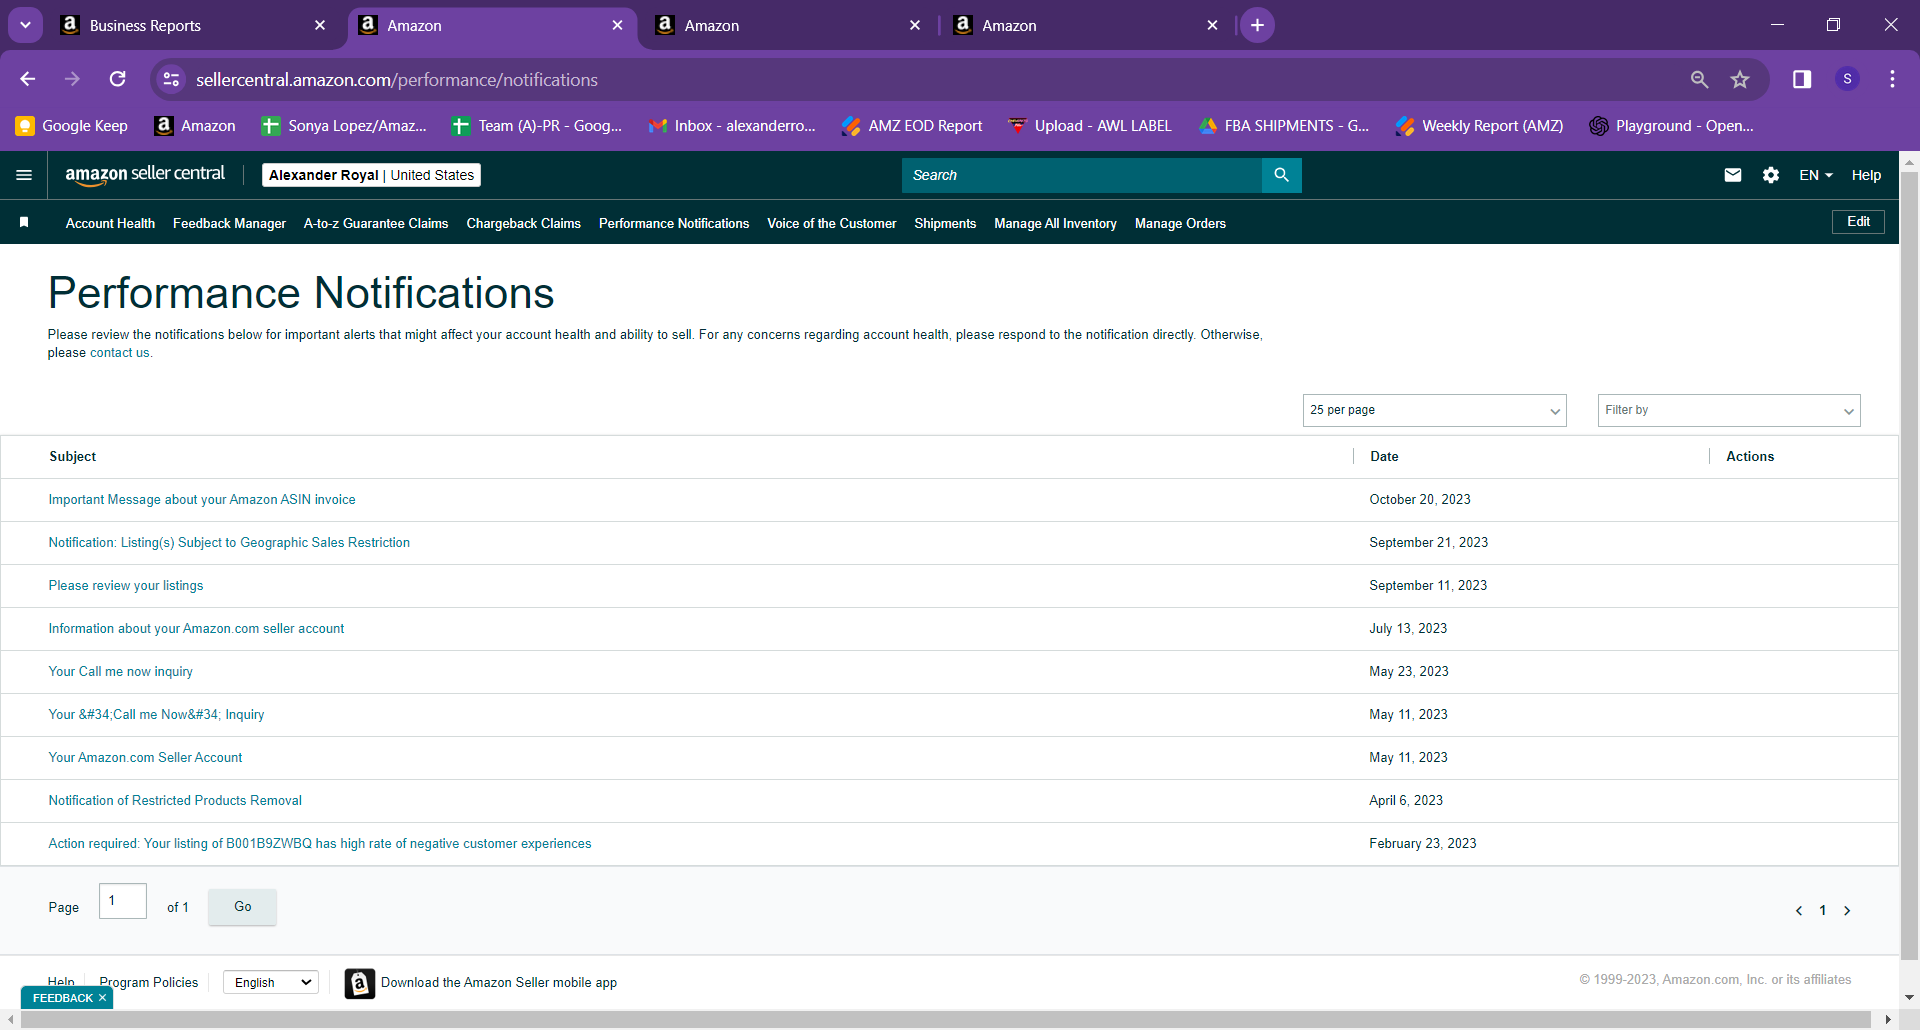Open the tab search dropdown arrow
Screen dimensions: 1920x1030
(25, 25)
